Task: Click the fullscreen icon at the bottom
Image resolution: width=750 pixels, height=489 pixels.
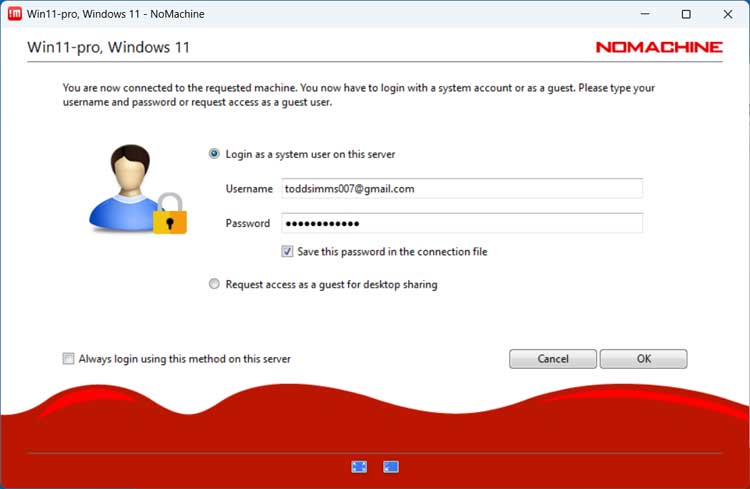Action: 359,467
